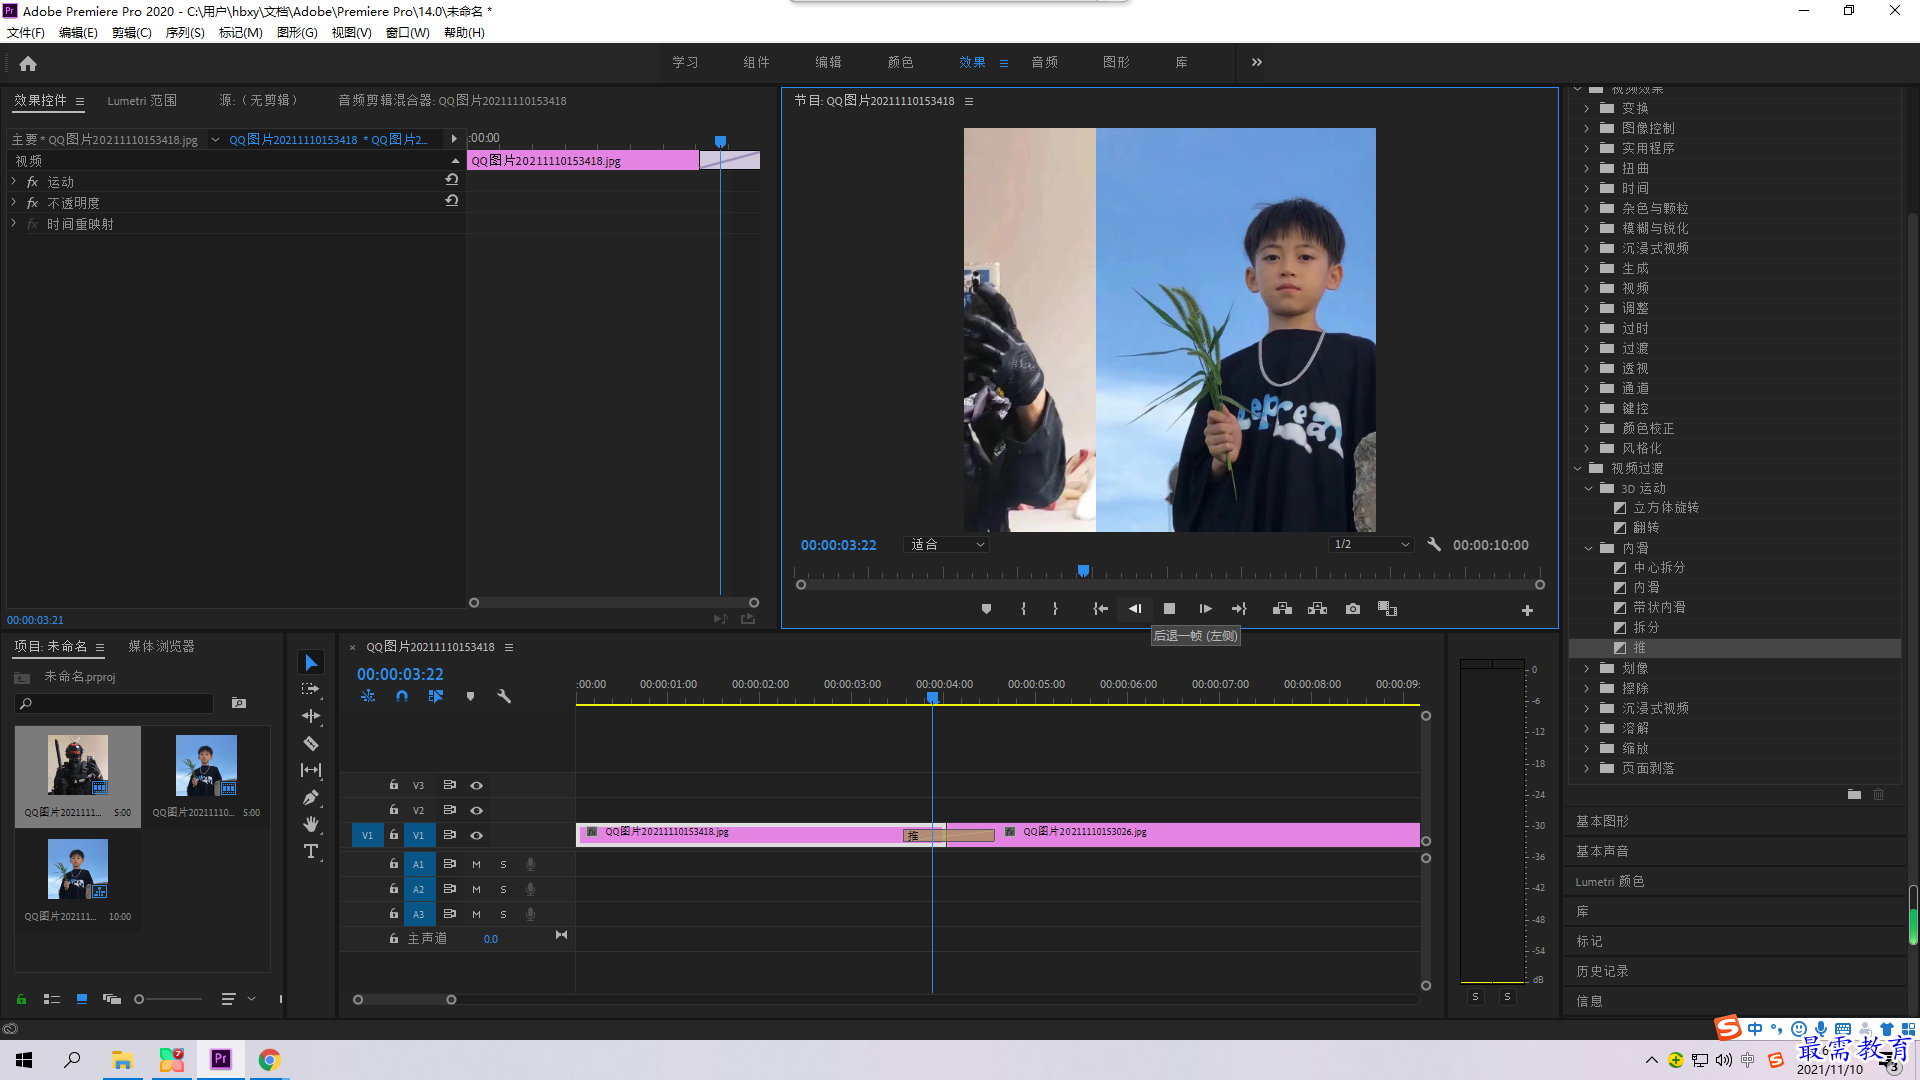Expand the 变换 effects folder

click(x=1586, y=108)
